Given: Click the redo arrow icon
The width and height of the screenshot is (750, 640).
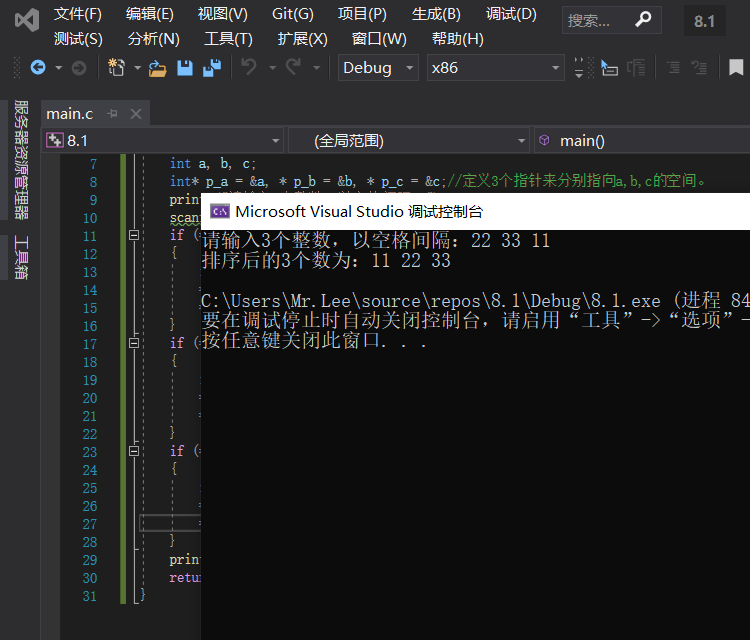Looking at the screenshot, I should pyautogui.click(x=294, y=67).
